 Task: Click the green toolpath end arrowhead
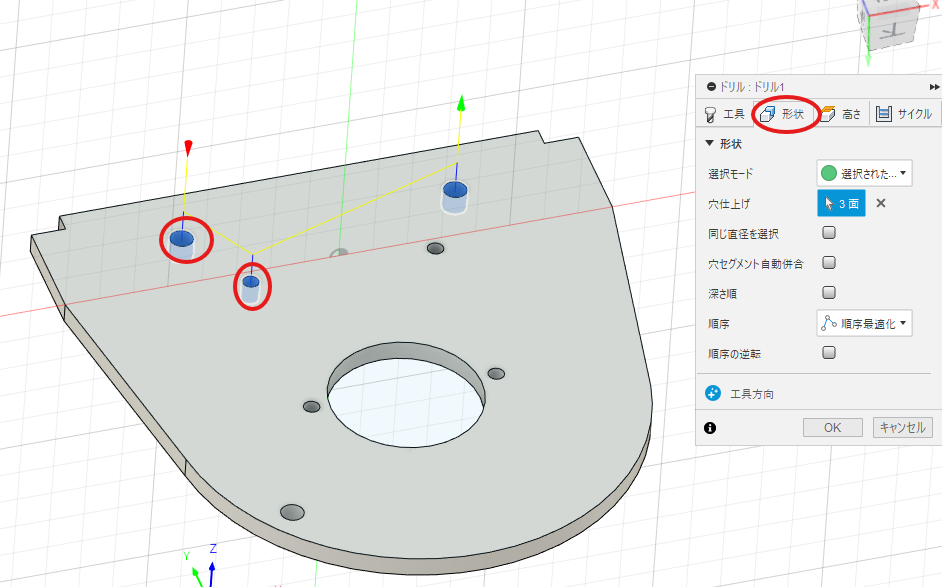tap(461, 103)
